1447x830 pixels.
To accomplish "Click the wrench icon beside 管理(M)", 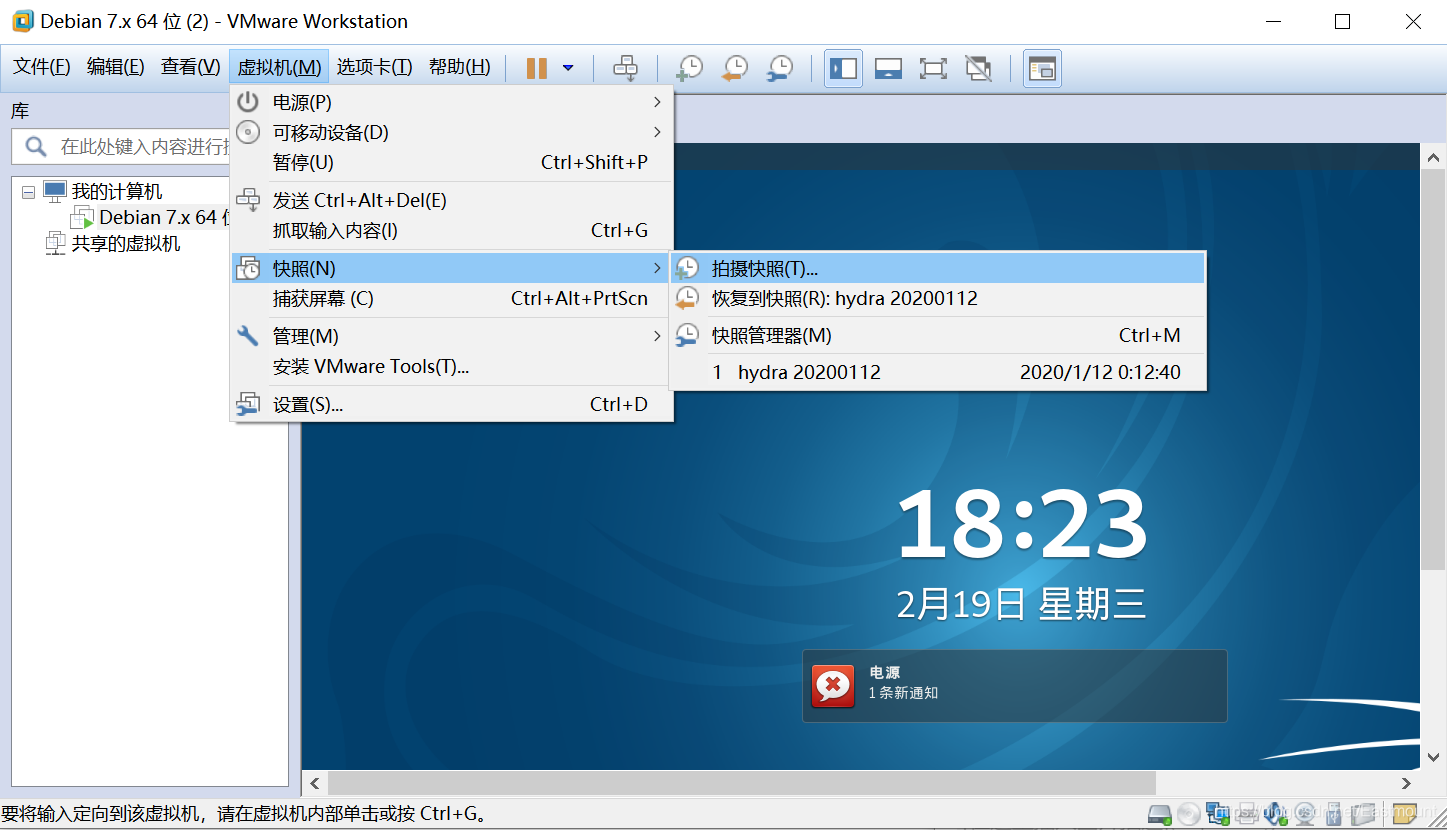I will tap(247, 336).
